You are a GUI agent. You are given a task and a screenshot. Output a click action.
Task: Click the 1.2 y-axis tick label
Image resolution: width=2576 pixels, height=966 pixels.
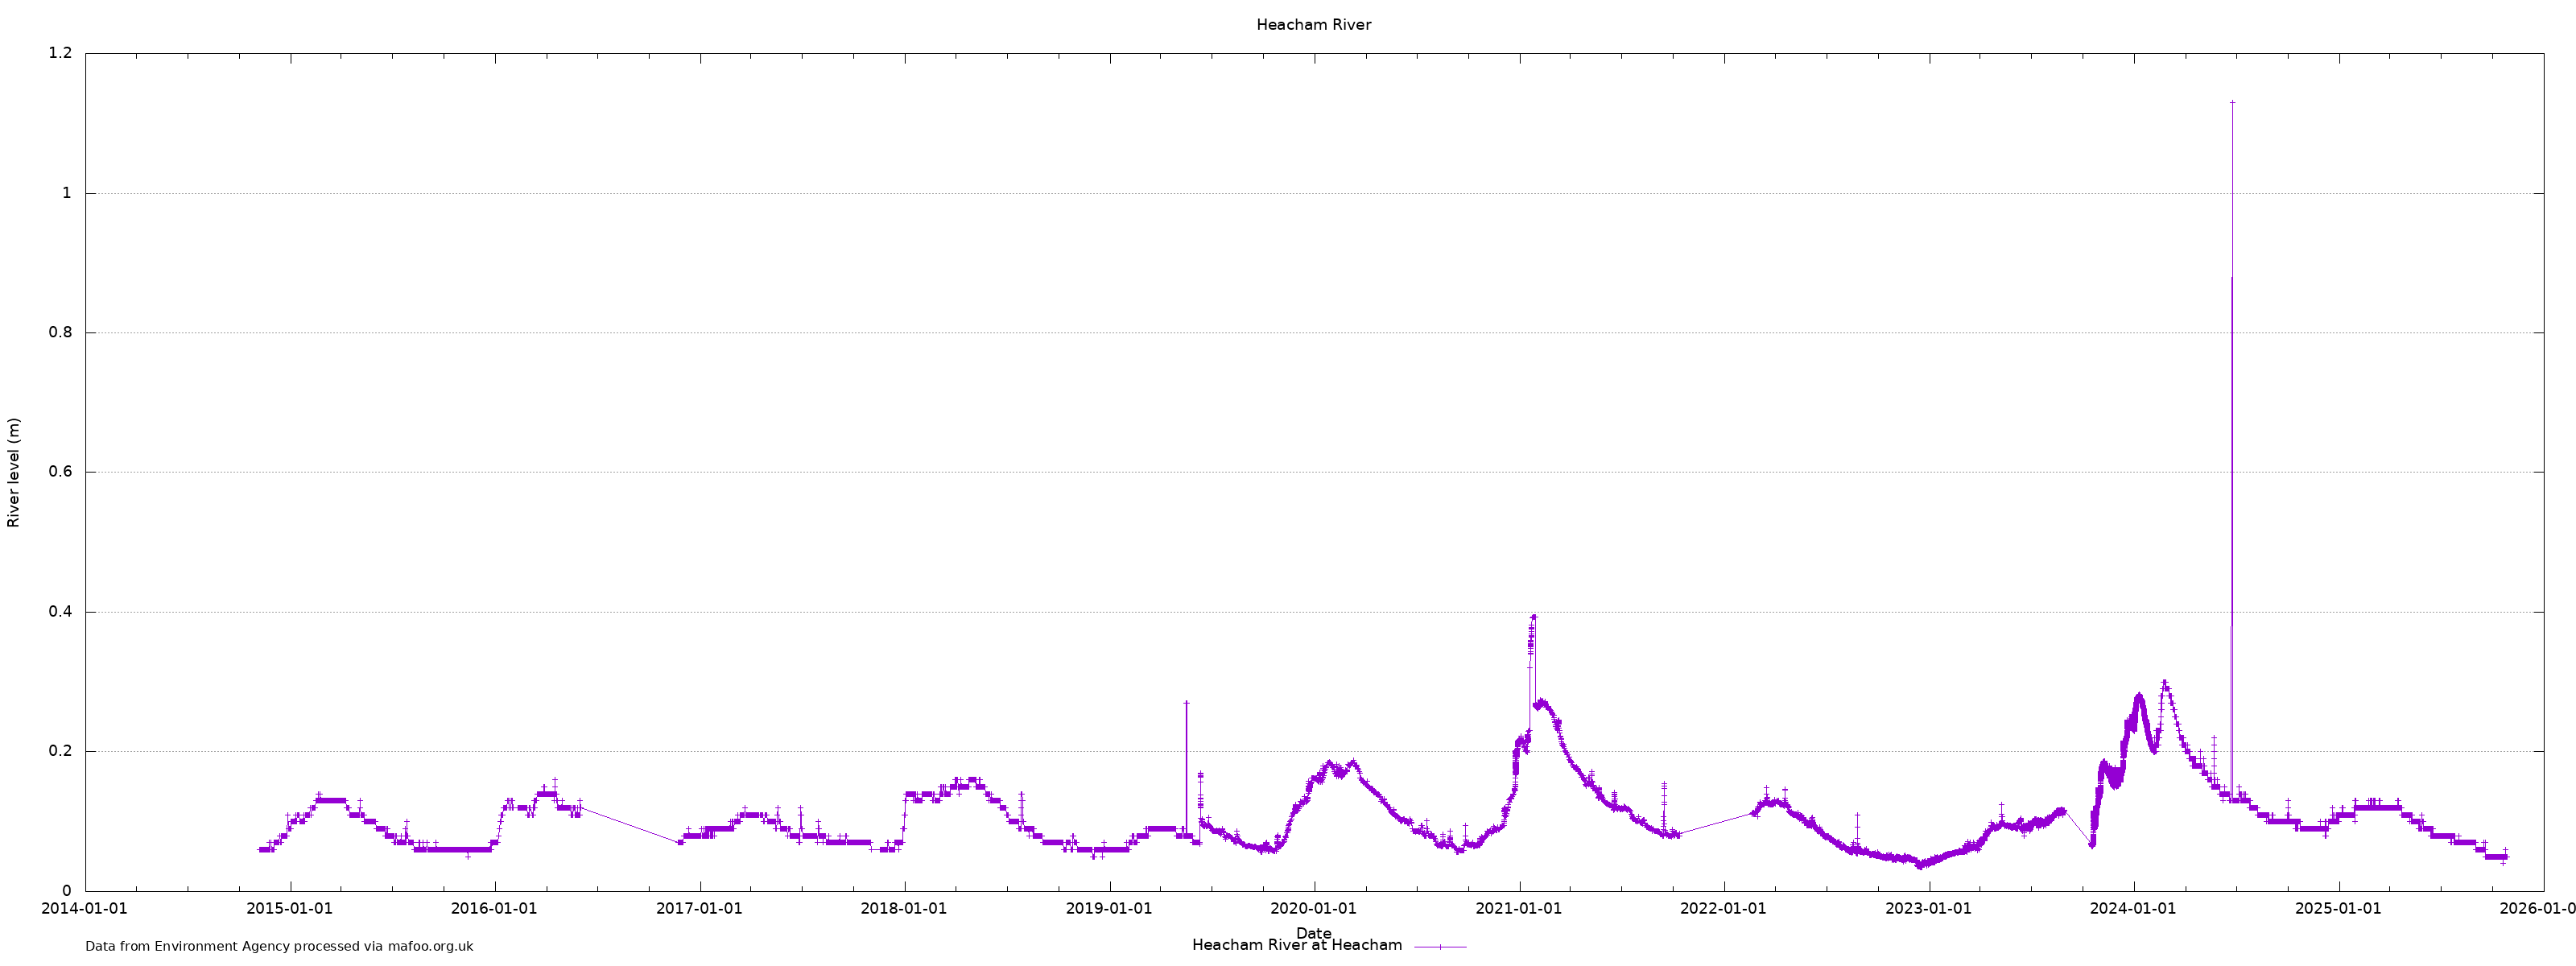(60, 53)
